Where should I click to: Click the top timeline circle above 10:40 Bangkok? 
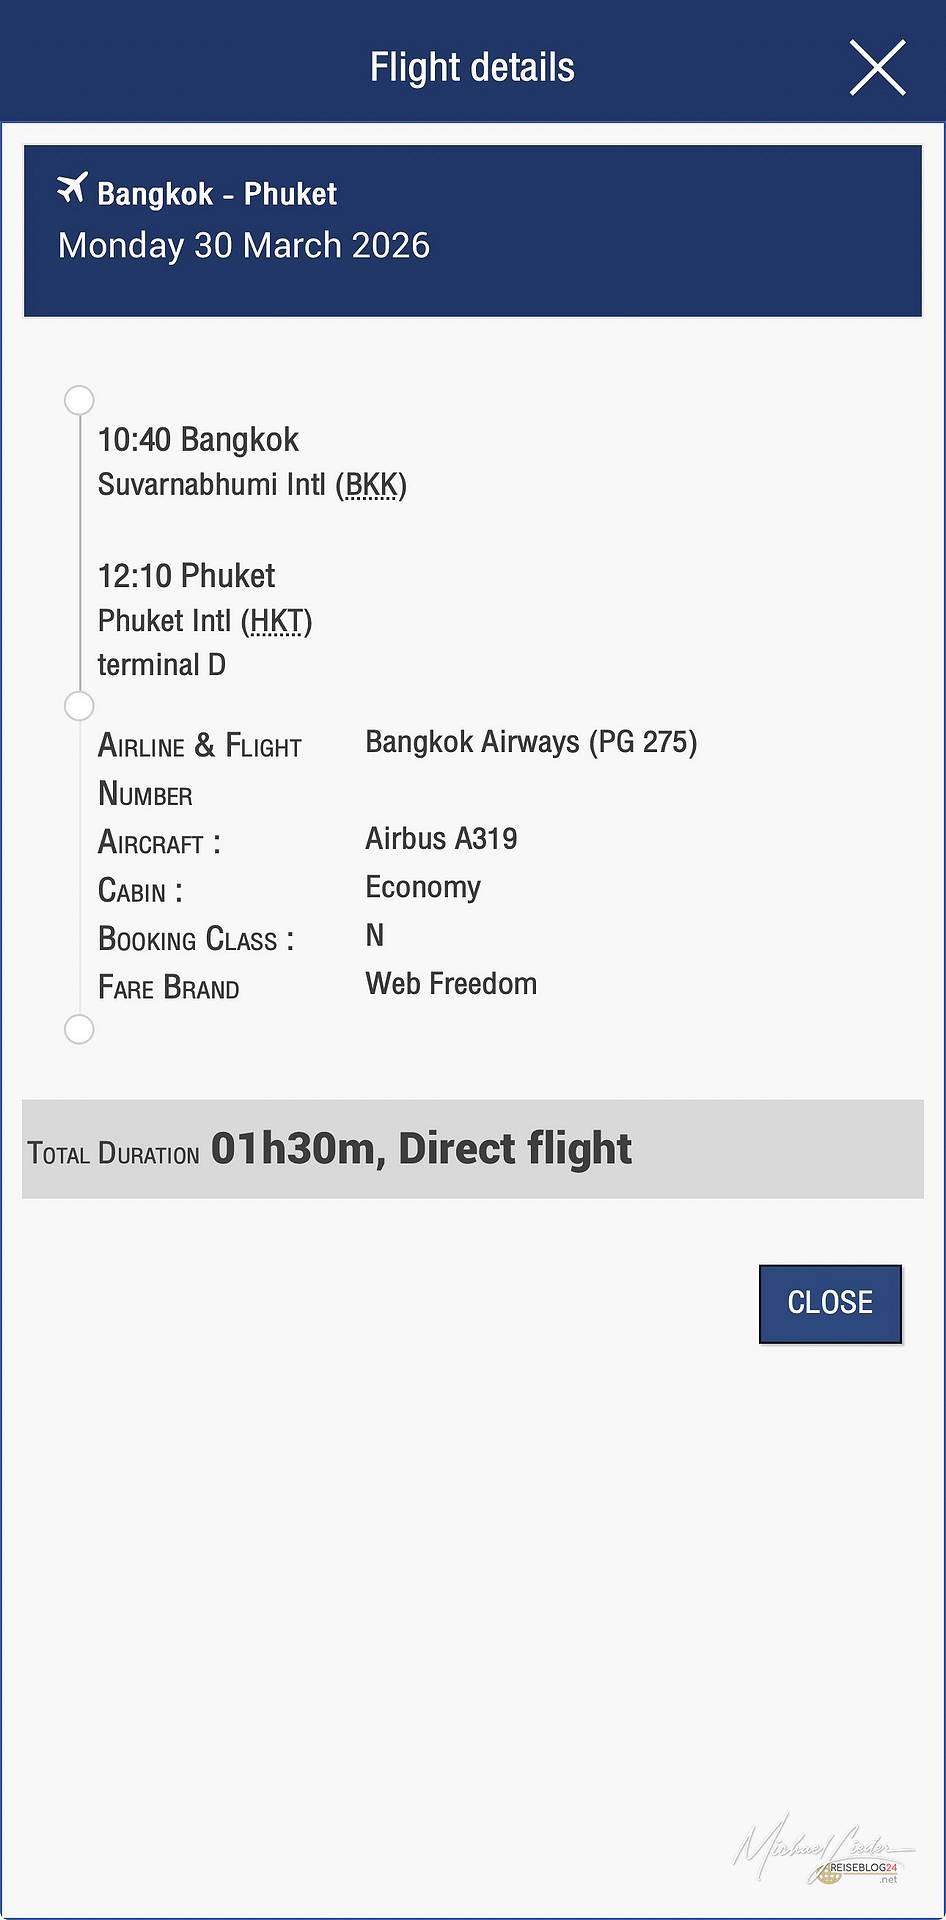click(x=79, y=400)
